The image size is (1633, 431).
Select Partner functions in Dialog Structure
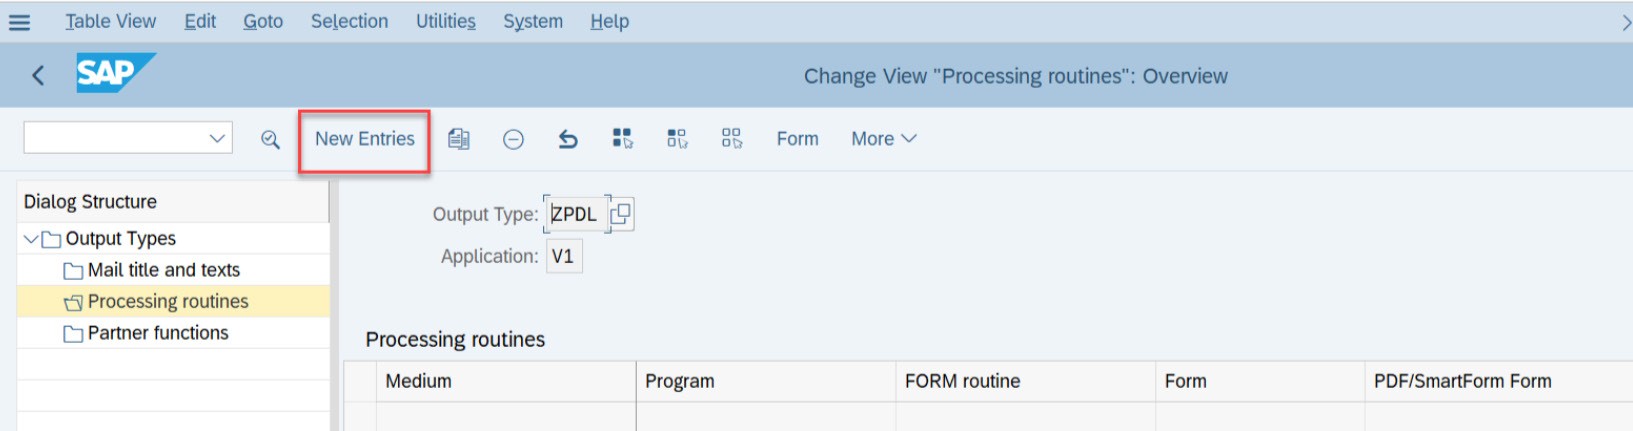[x=158, y=333]
